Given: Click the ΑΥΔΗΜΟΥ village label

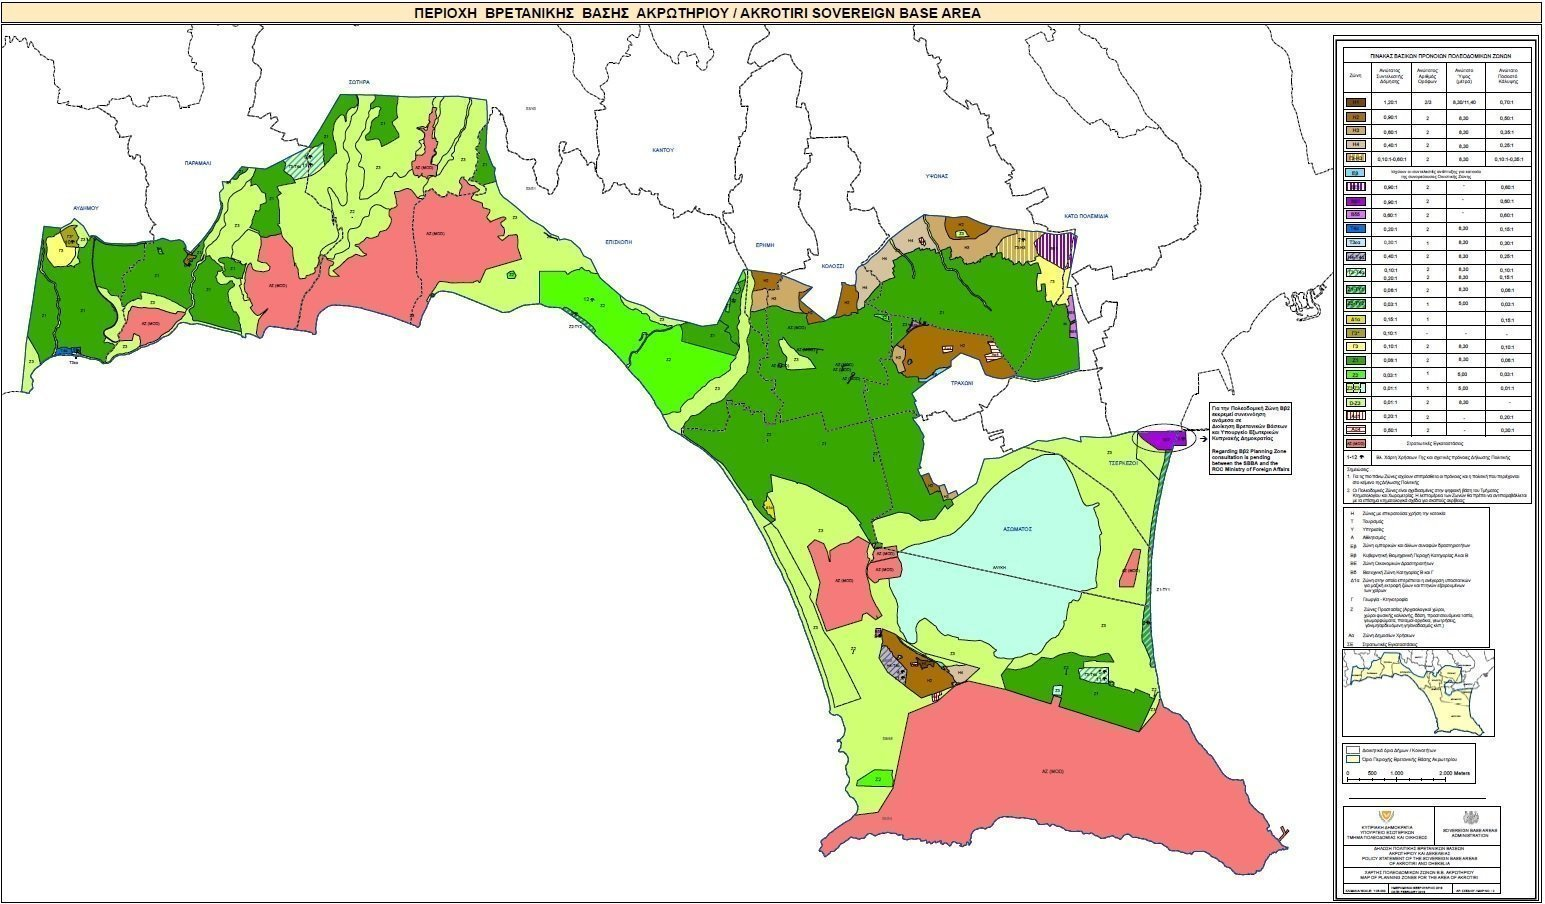Looking at the screenshot, I should [x=88, y=208].
